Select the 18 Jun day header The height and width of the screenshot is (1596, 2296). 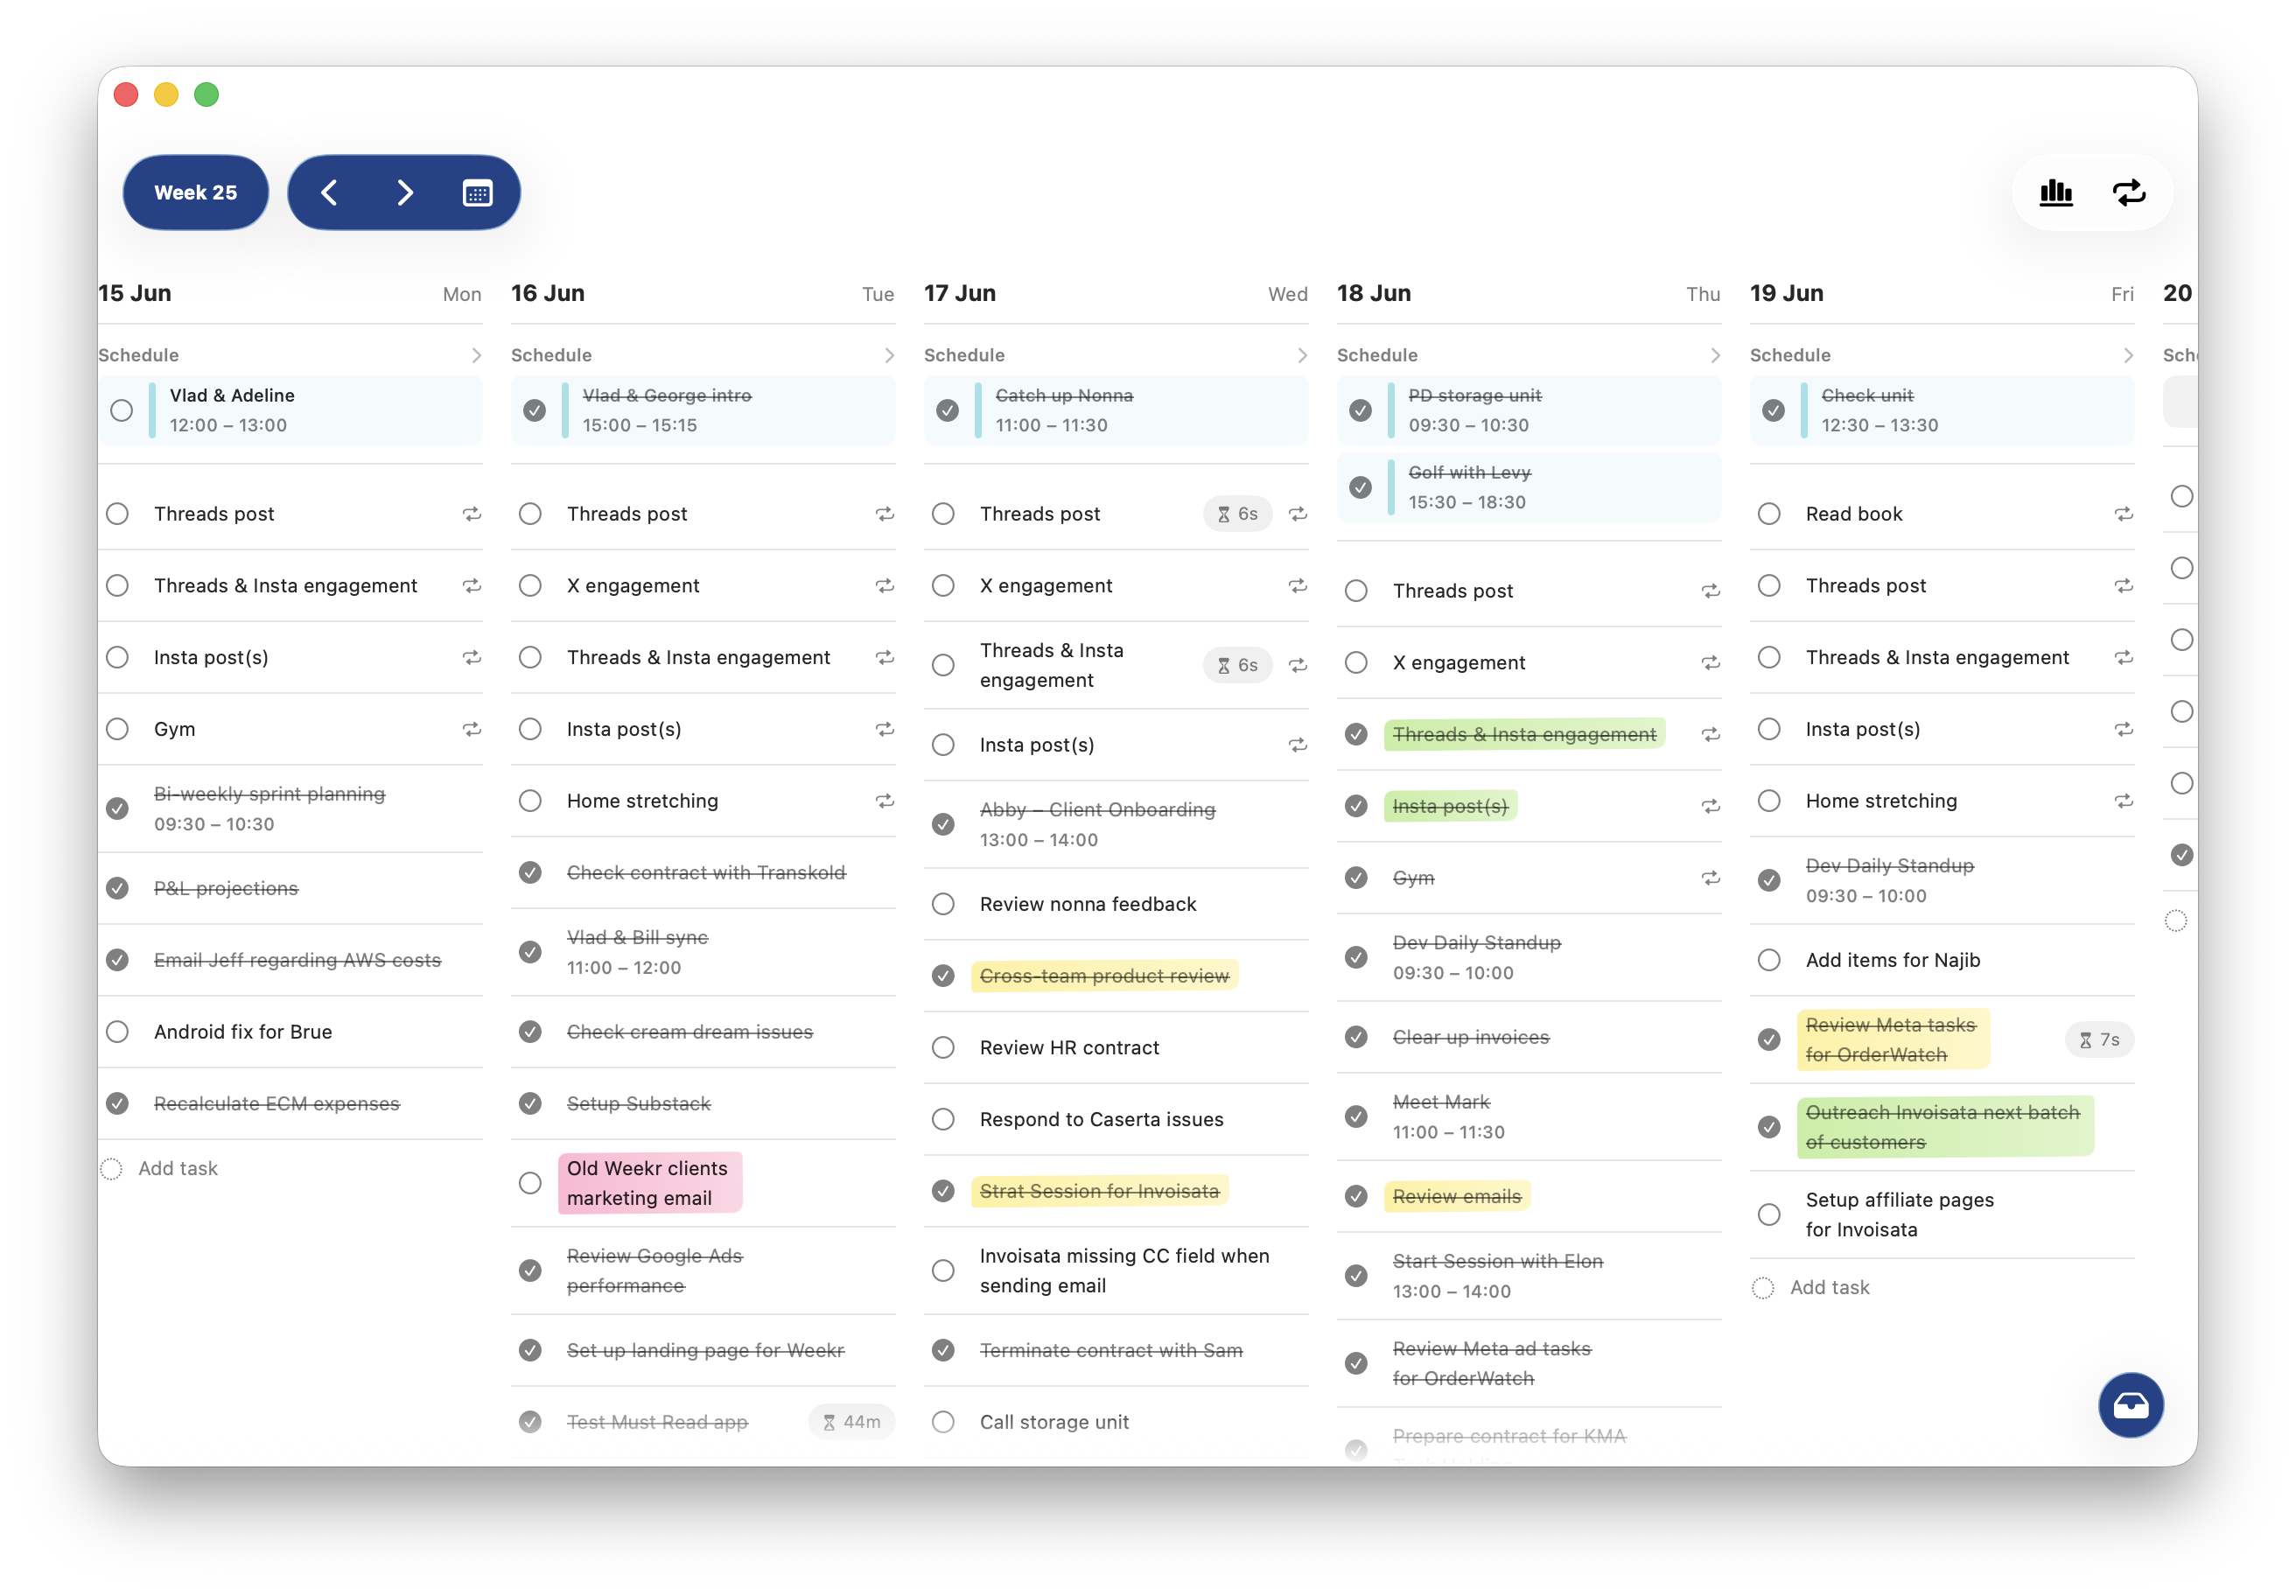tap(1374, 293)
